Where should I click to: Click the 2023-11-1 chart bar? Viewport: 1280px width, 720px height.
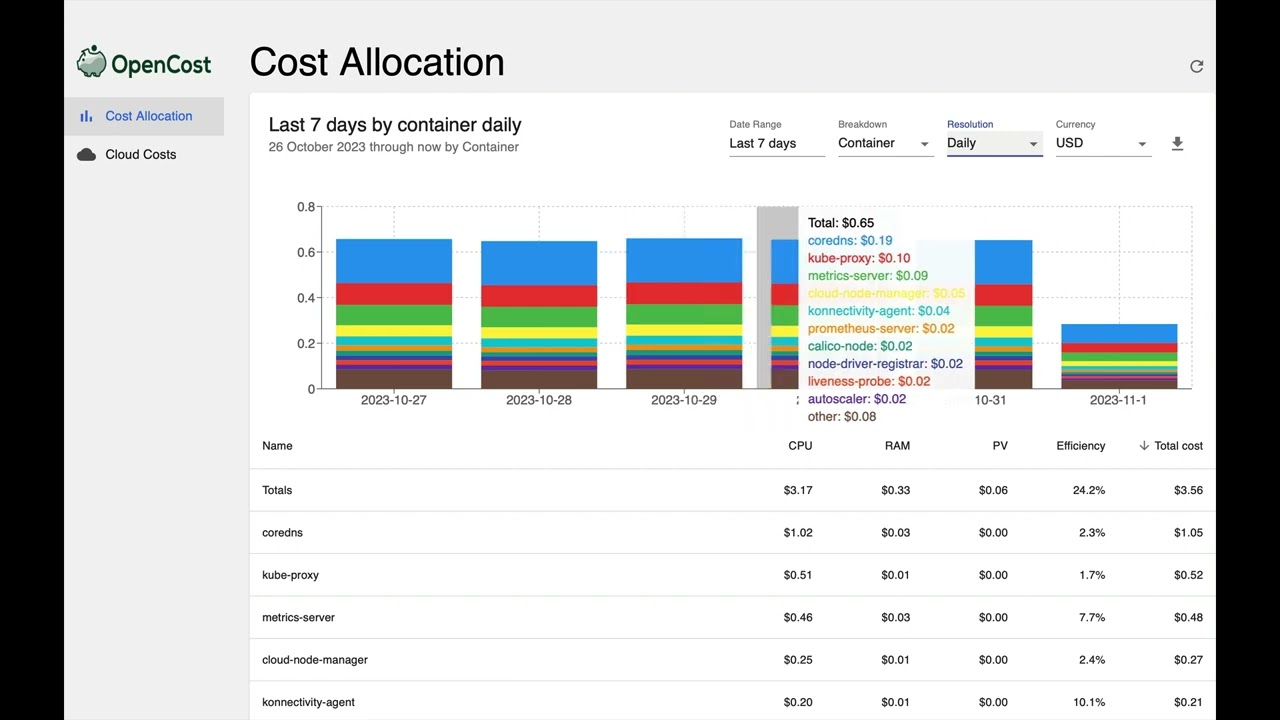click(x=1119, y=356)
